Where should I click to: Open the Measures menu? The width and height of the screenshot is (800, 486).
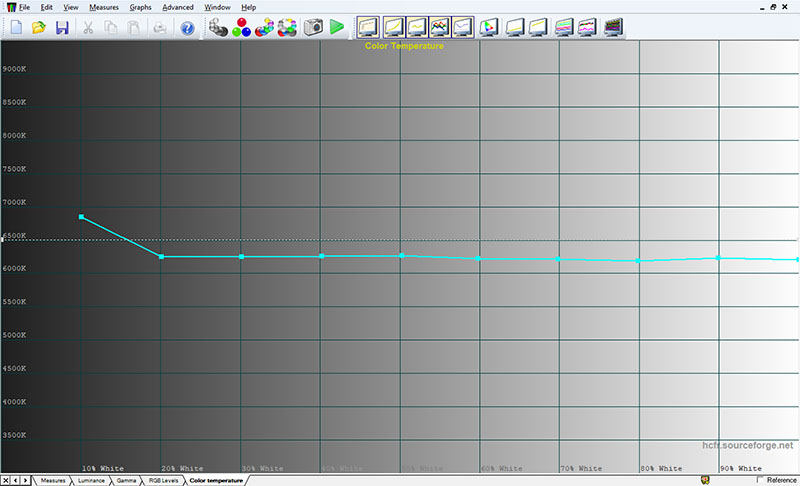[x=104, y=7]
